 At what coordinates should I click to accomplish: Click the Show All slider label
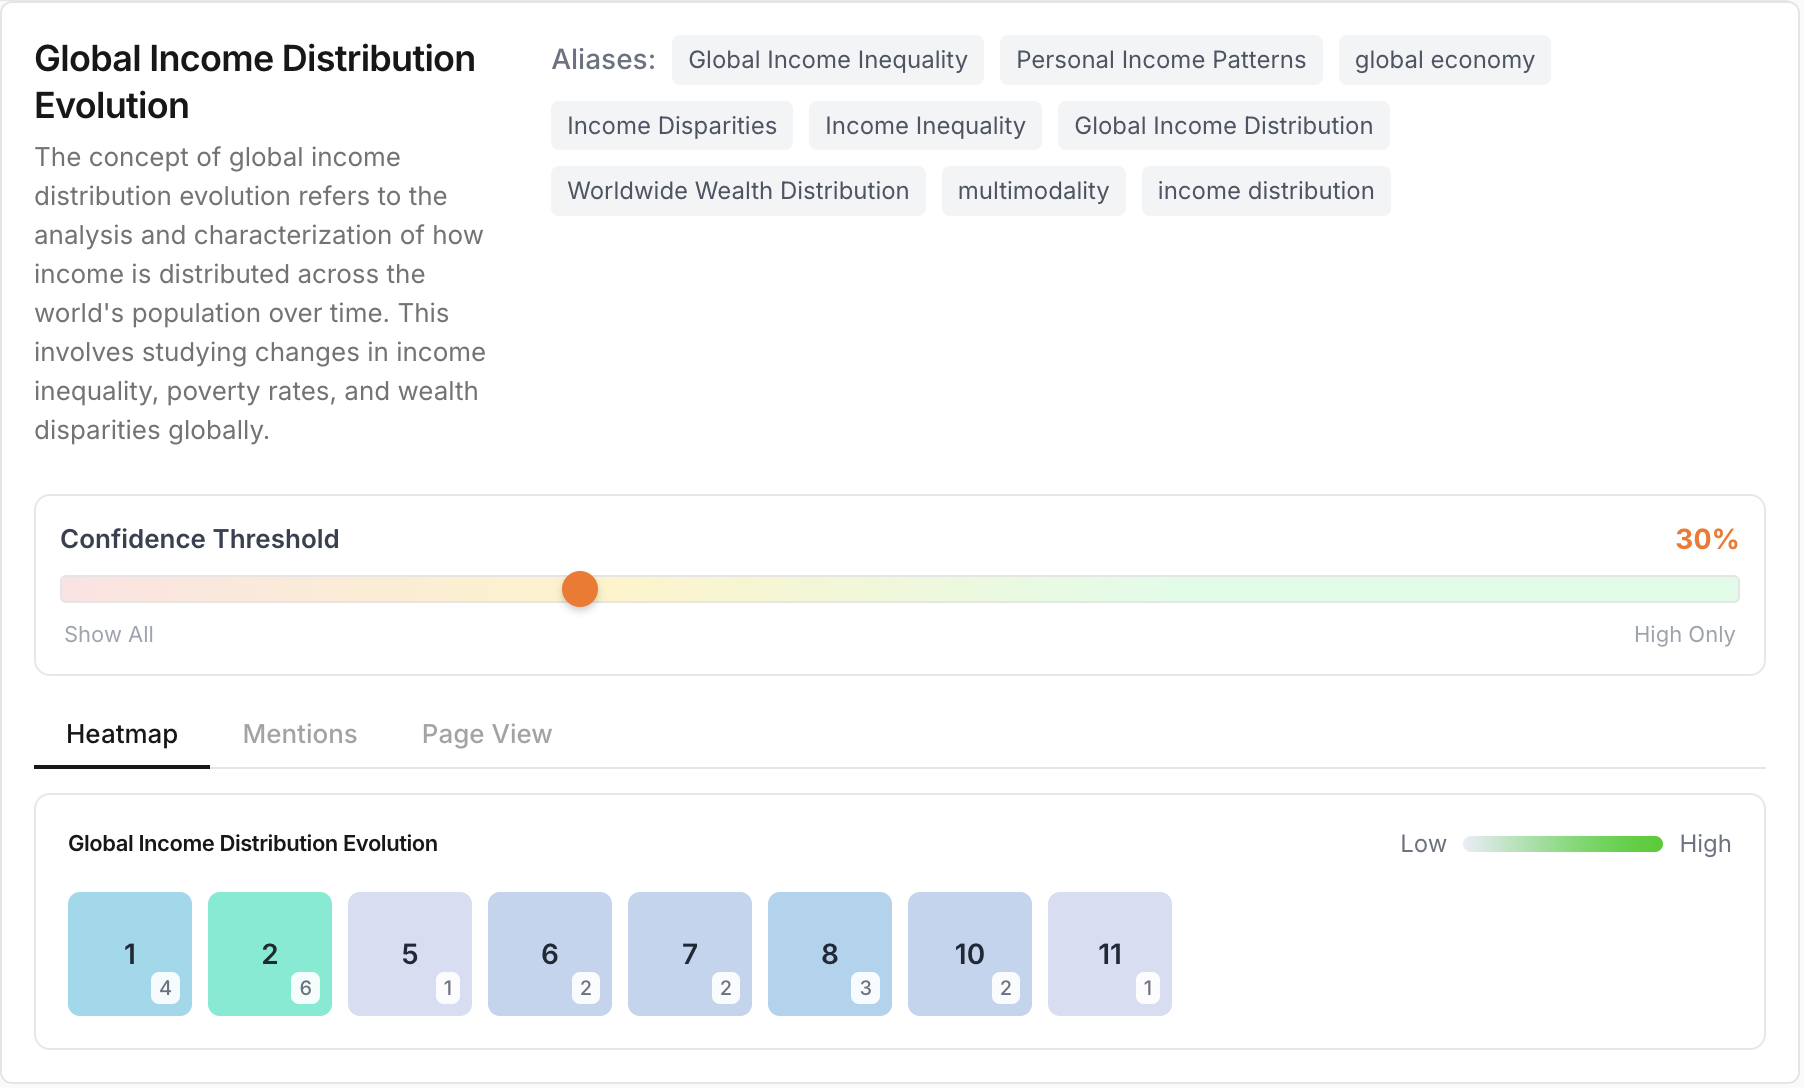[109, 634]
